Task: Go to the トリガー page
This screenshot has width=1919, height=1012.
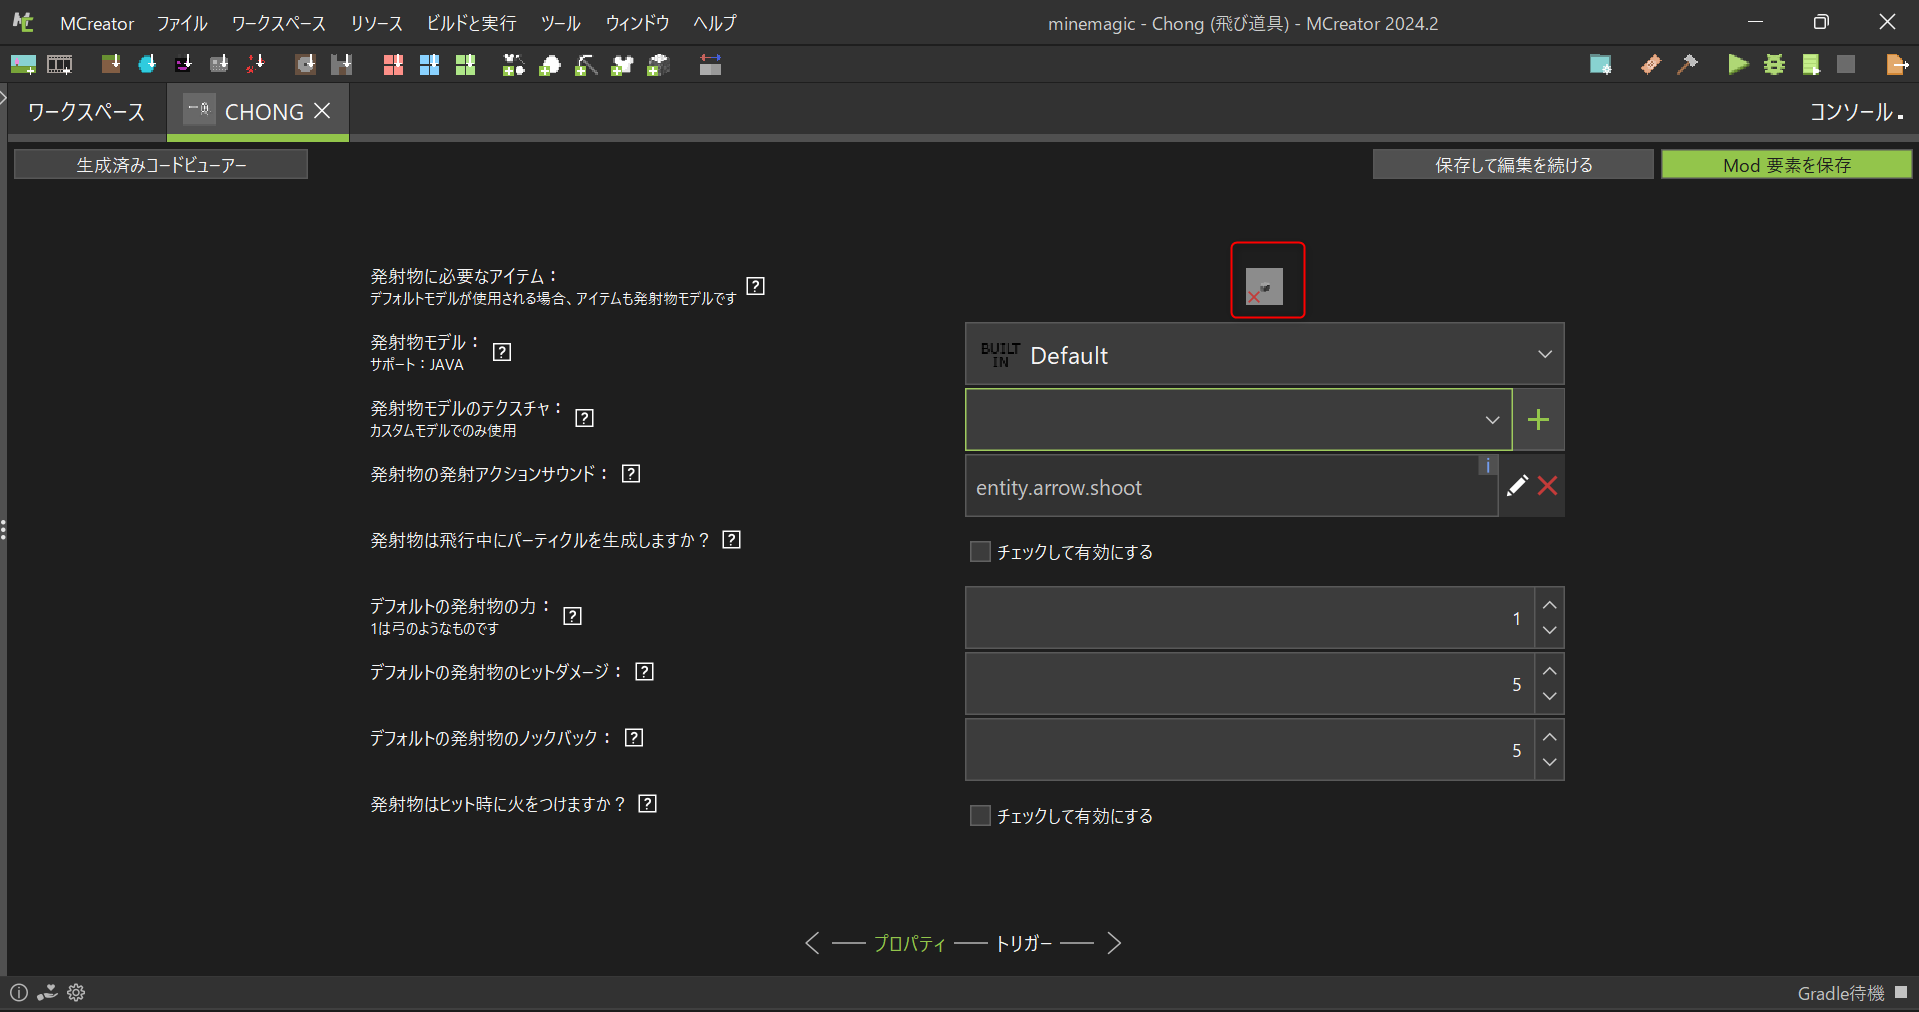Action: [1024, 943]
